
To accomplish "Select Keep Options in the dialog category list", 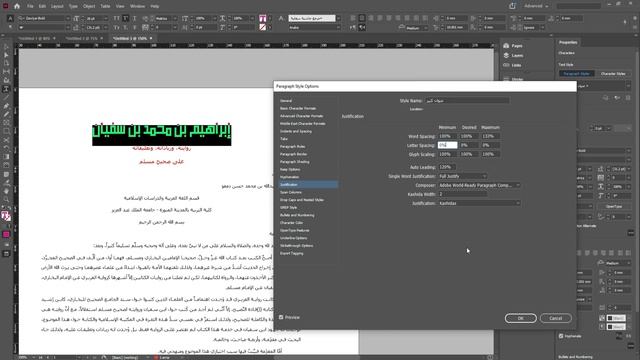I will click(290, 169).
